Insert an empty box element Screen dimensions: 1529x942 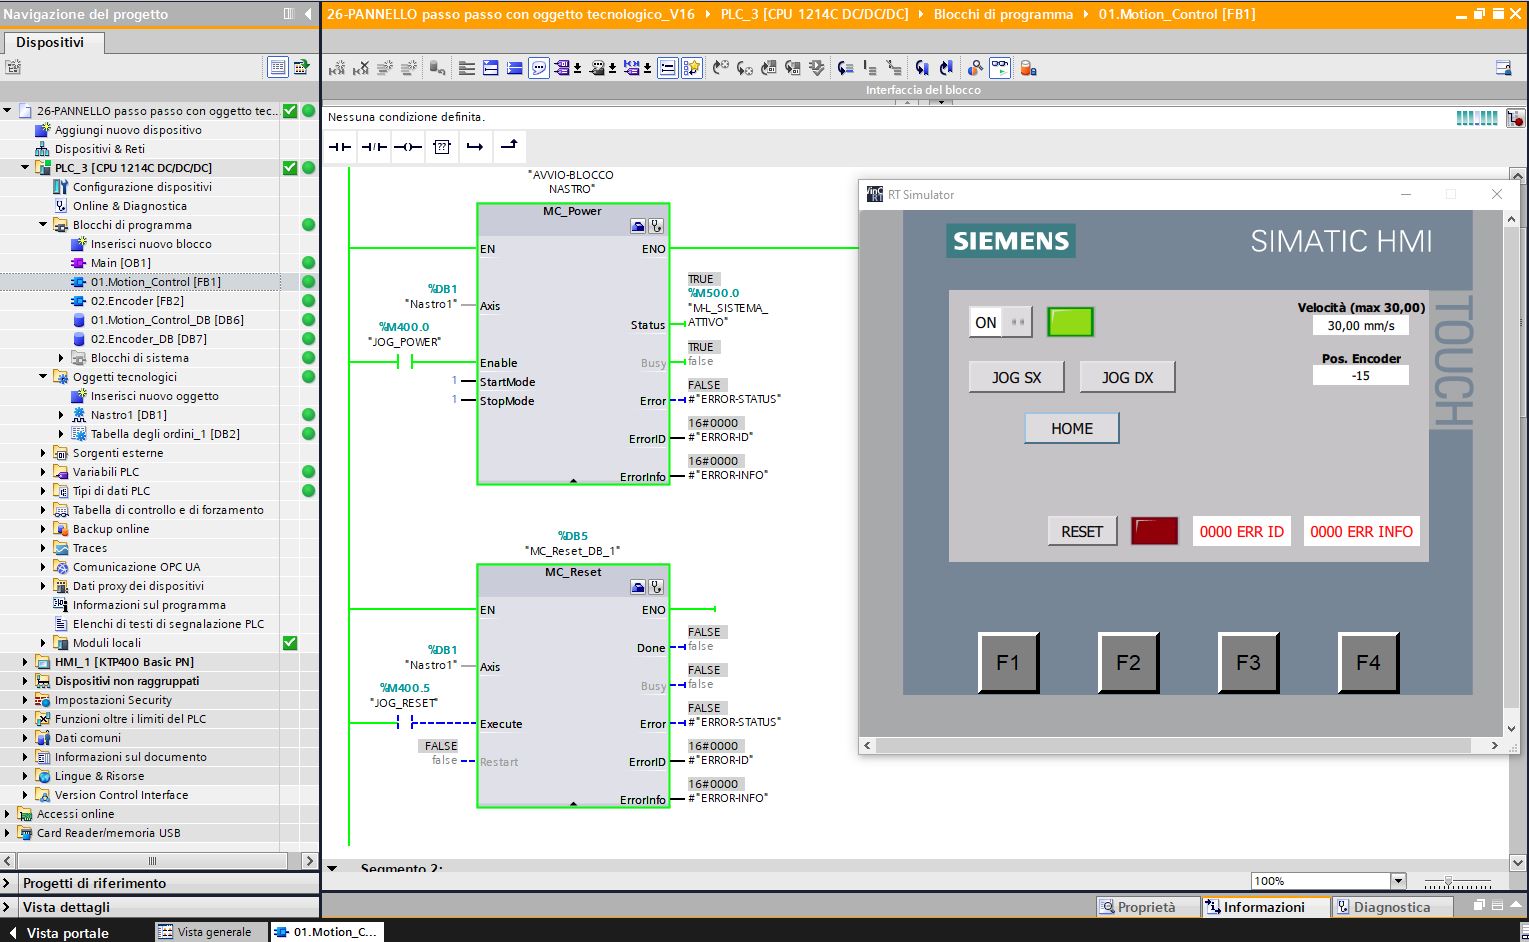441,146
